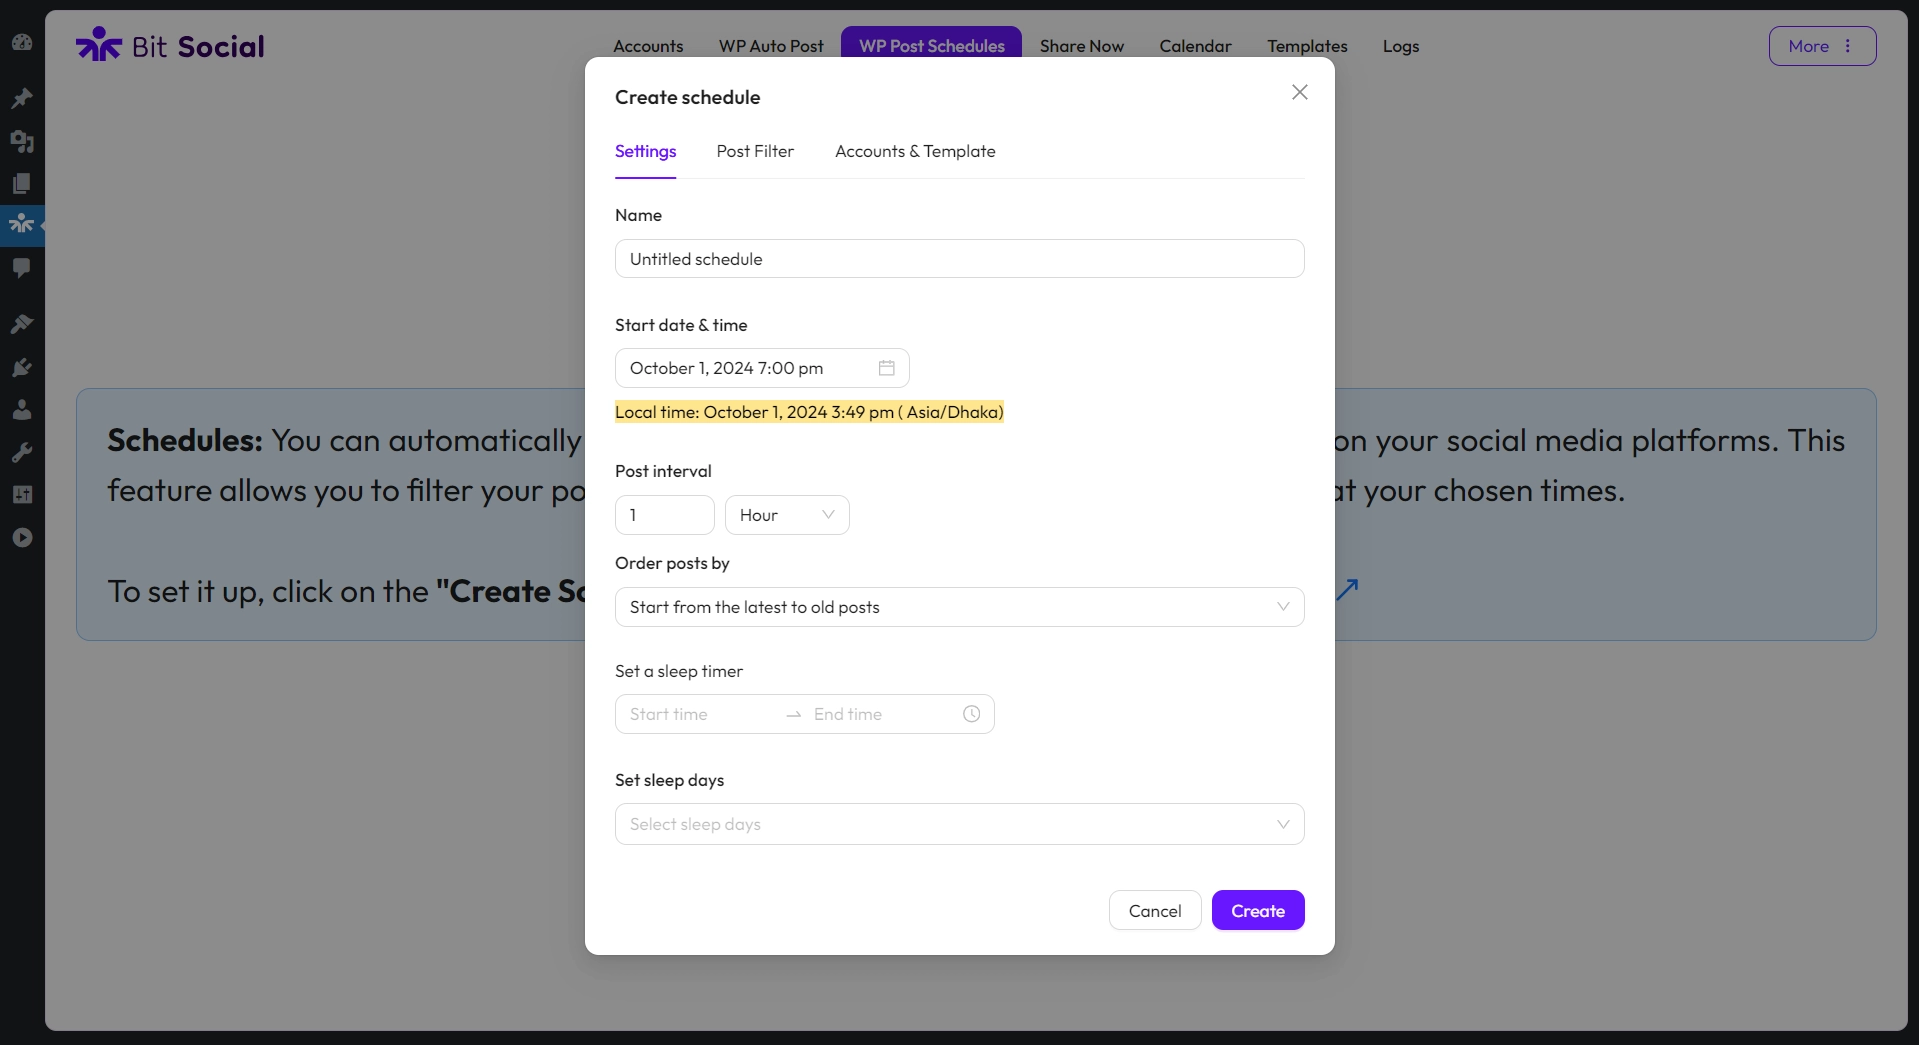
Task: Open the WordPress Dashboard icon in sidebar
Action: click(22, 42)
